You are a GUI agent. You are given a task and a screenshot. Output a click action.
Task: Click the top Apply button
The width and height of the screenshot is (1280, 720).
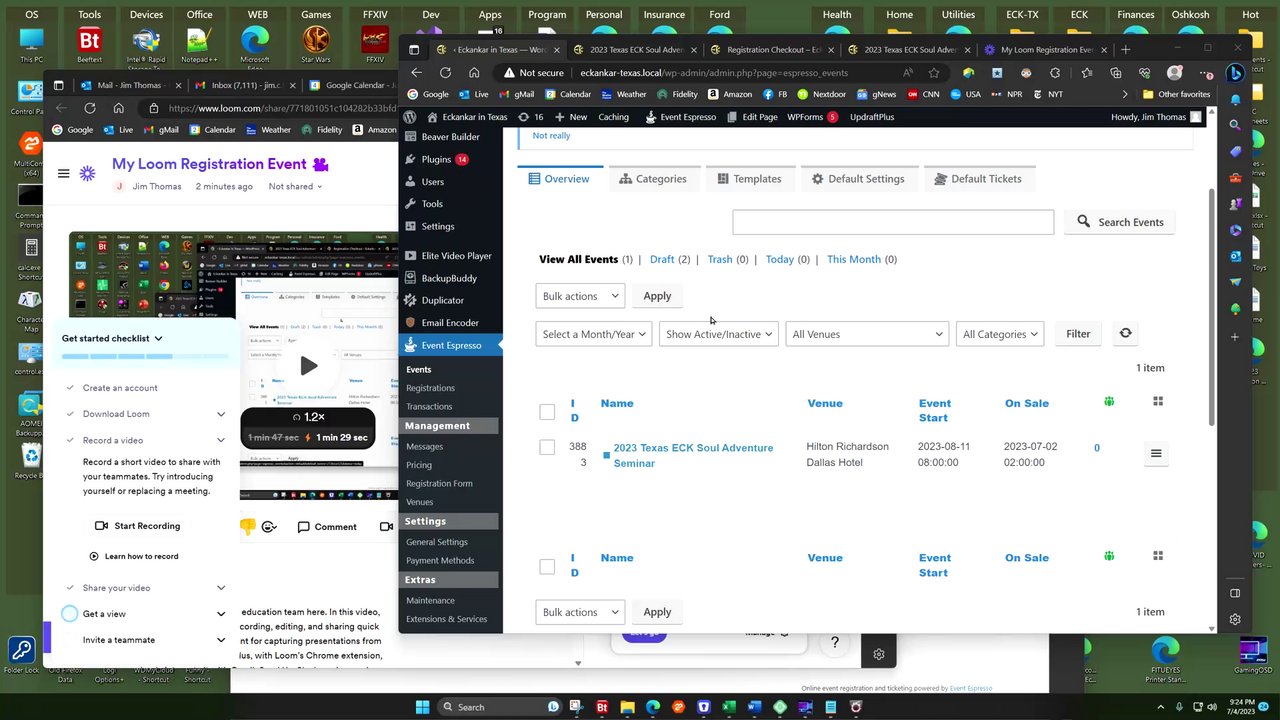[657, 296]
